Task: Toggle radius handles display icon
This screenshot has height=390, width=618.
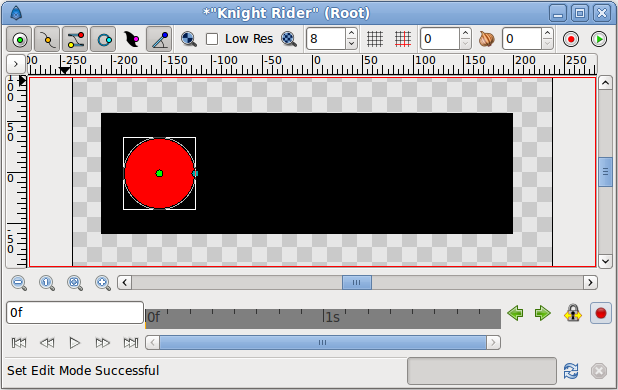Action: click(103, 39)
